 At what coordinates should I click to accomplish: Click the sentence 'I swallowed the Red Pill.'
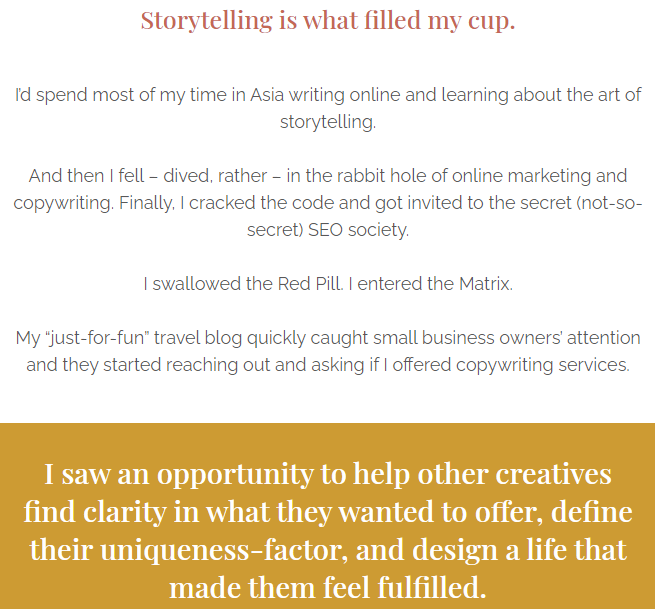click(243, 284)
